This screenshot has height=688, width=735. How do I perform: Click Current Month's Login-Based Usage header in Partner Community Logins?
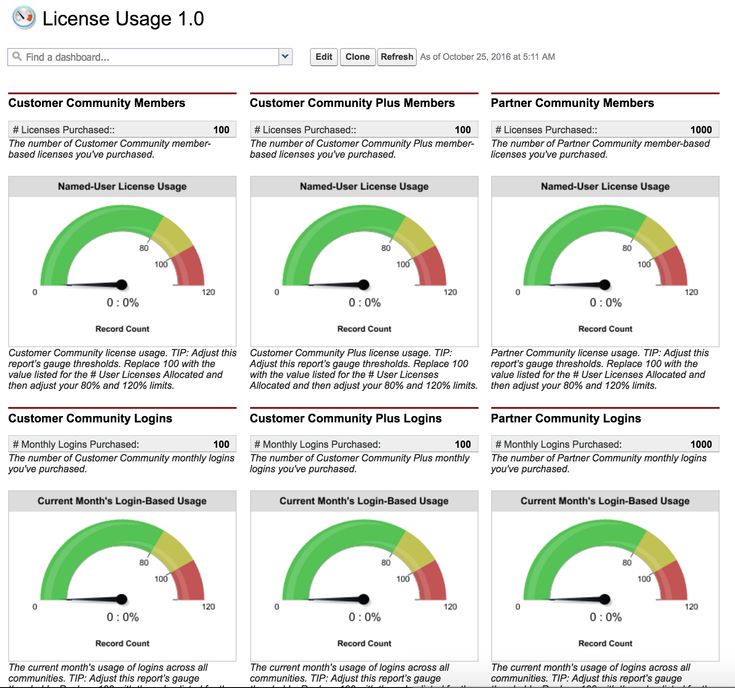(605, 501)
